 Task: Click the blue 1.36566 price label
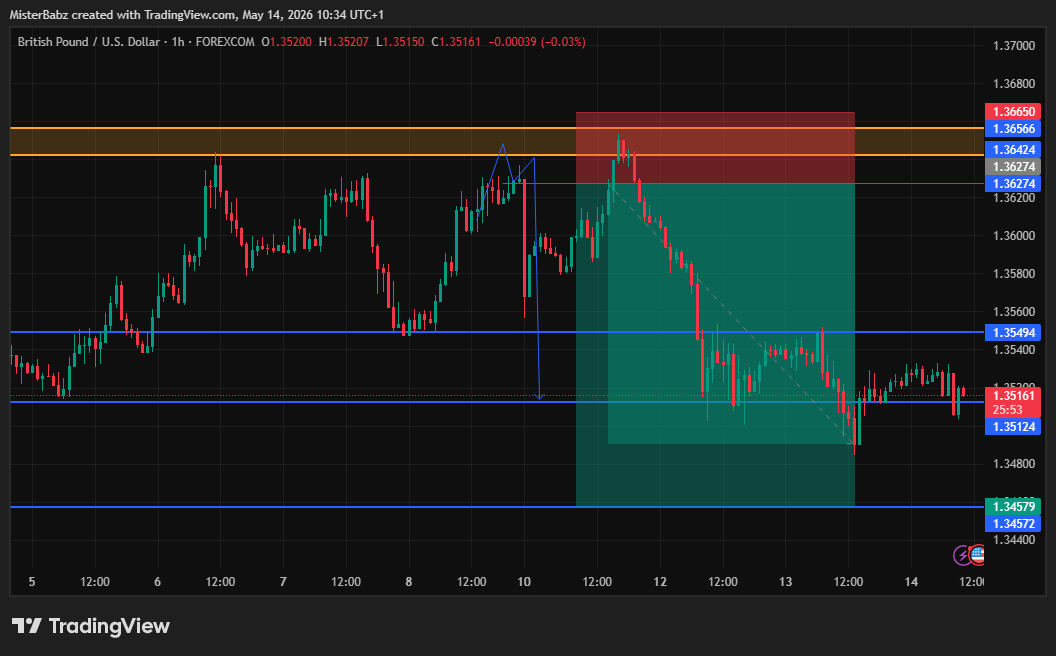[x=1013, y=129]
